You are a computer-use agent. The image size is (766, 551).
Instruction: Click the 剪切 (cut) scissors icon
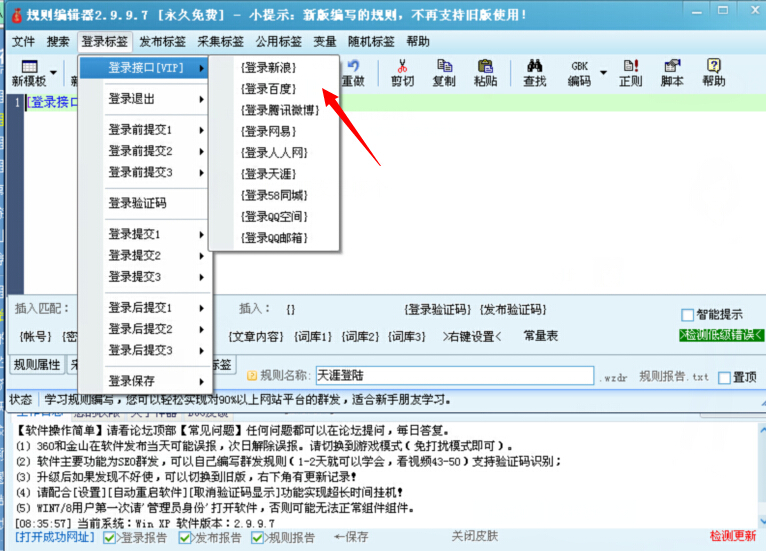point(403,72)
